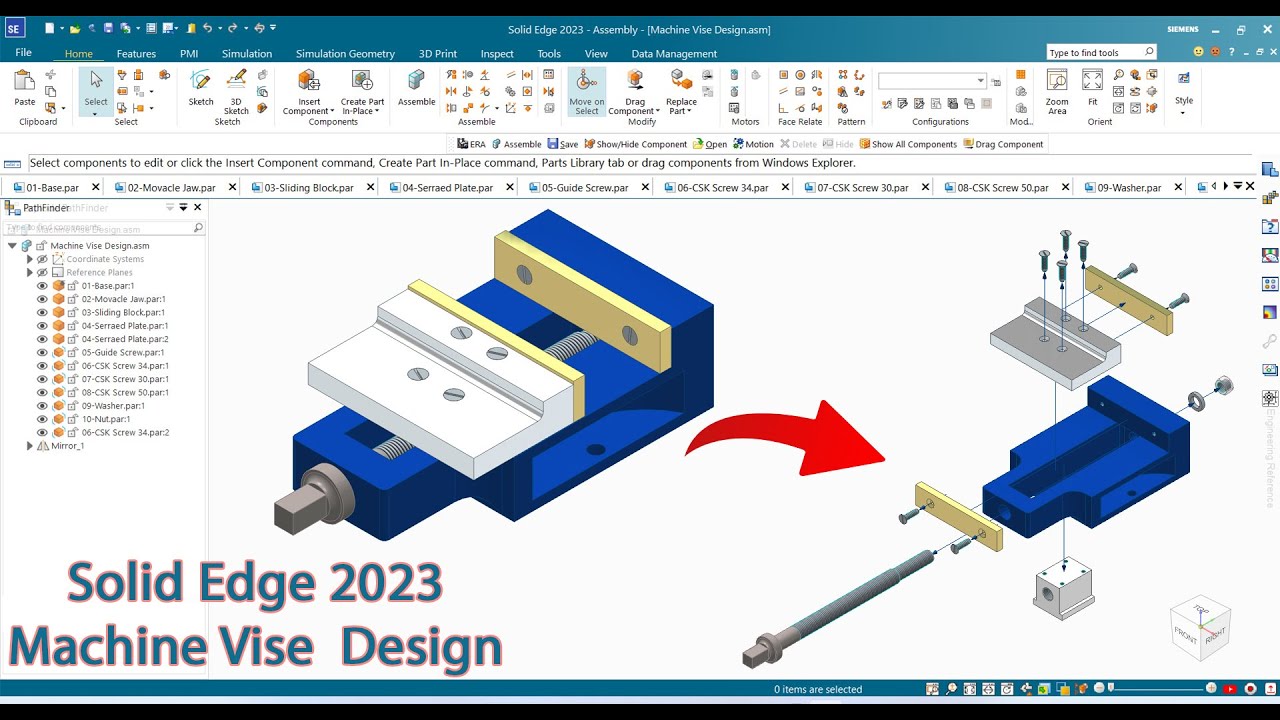Toggle visibility of 02-Movacle Jaw.par:1
The image size is (1280, 720).
(42, 299)
